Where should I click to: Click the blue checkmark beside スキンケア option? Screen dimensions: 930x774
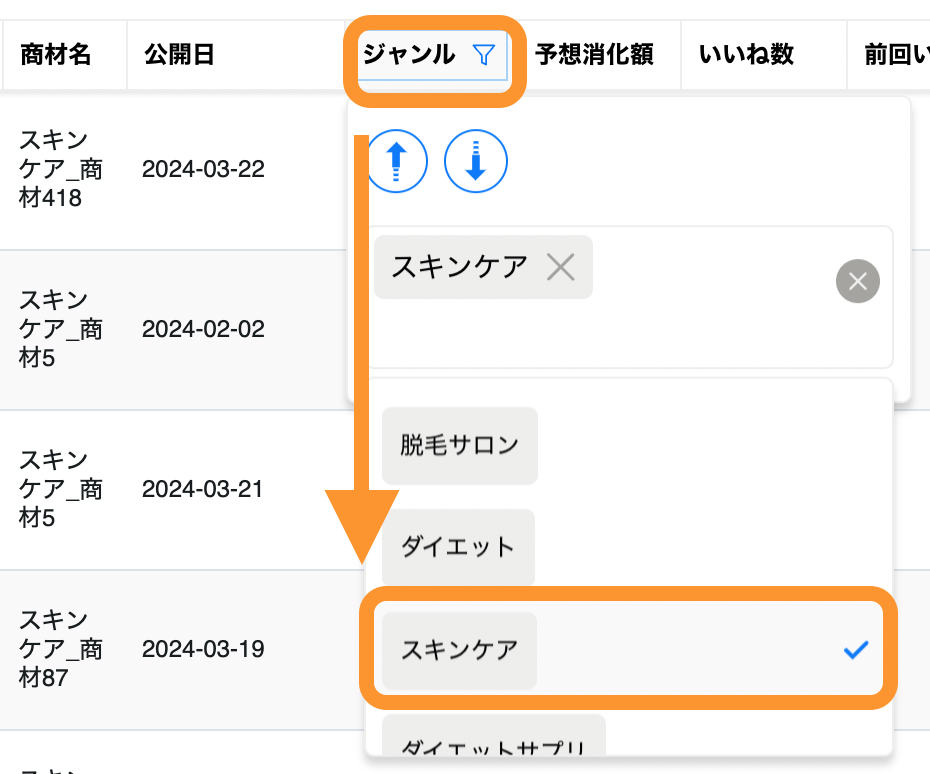point(855,651)
